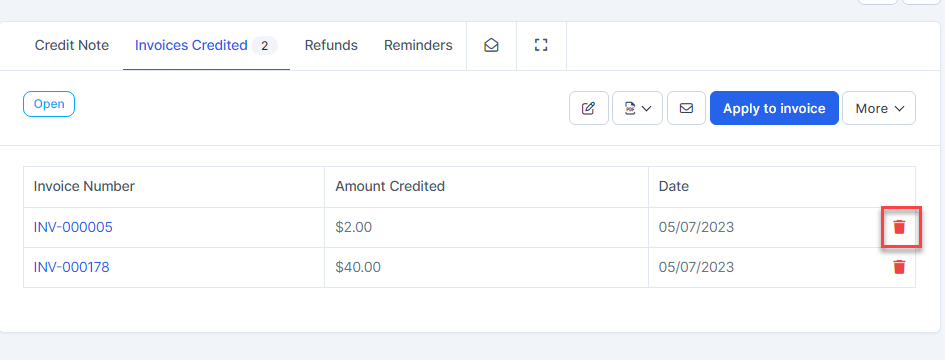Open invoice link INV-000005
This screenshot has width=945, height=360.
pos(73,227)
